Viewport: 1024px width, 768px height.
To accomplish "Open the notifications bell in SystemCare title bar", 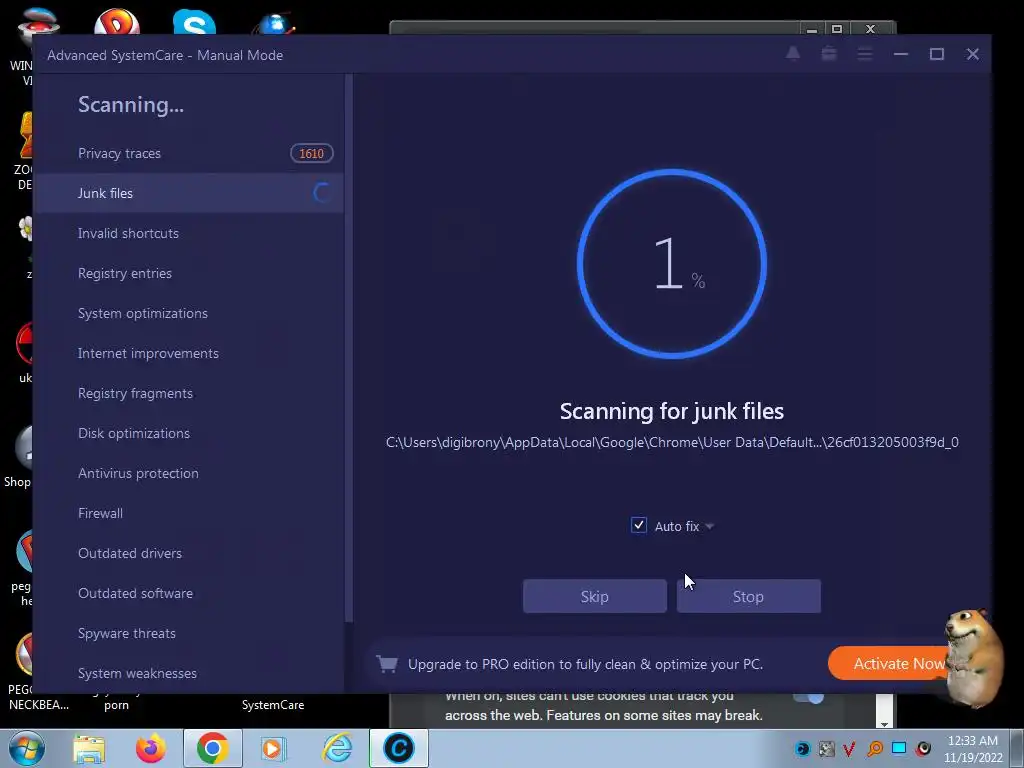I will coord(793,54).
